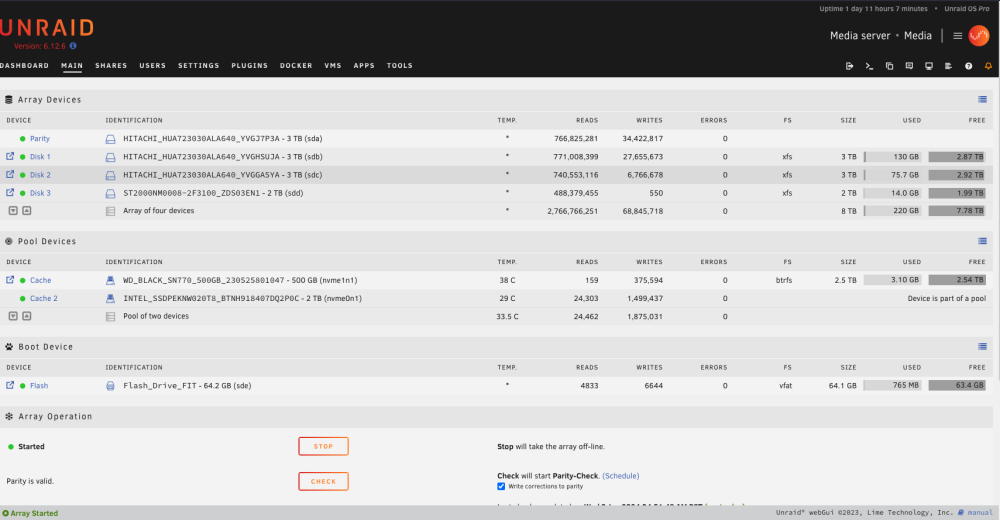Open the web terminal icon
Image resolution: width=1000 pixels, height=520 pixels.
click(x=869, y=66)
